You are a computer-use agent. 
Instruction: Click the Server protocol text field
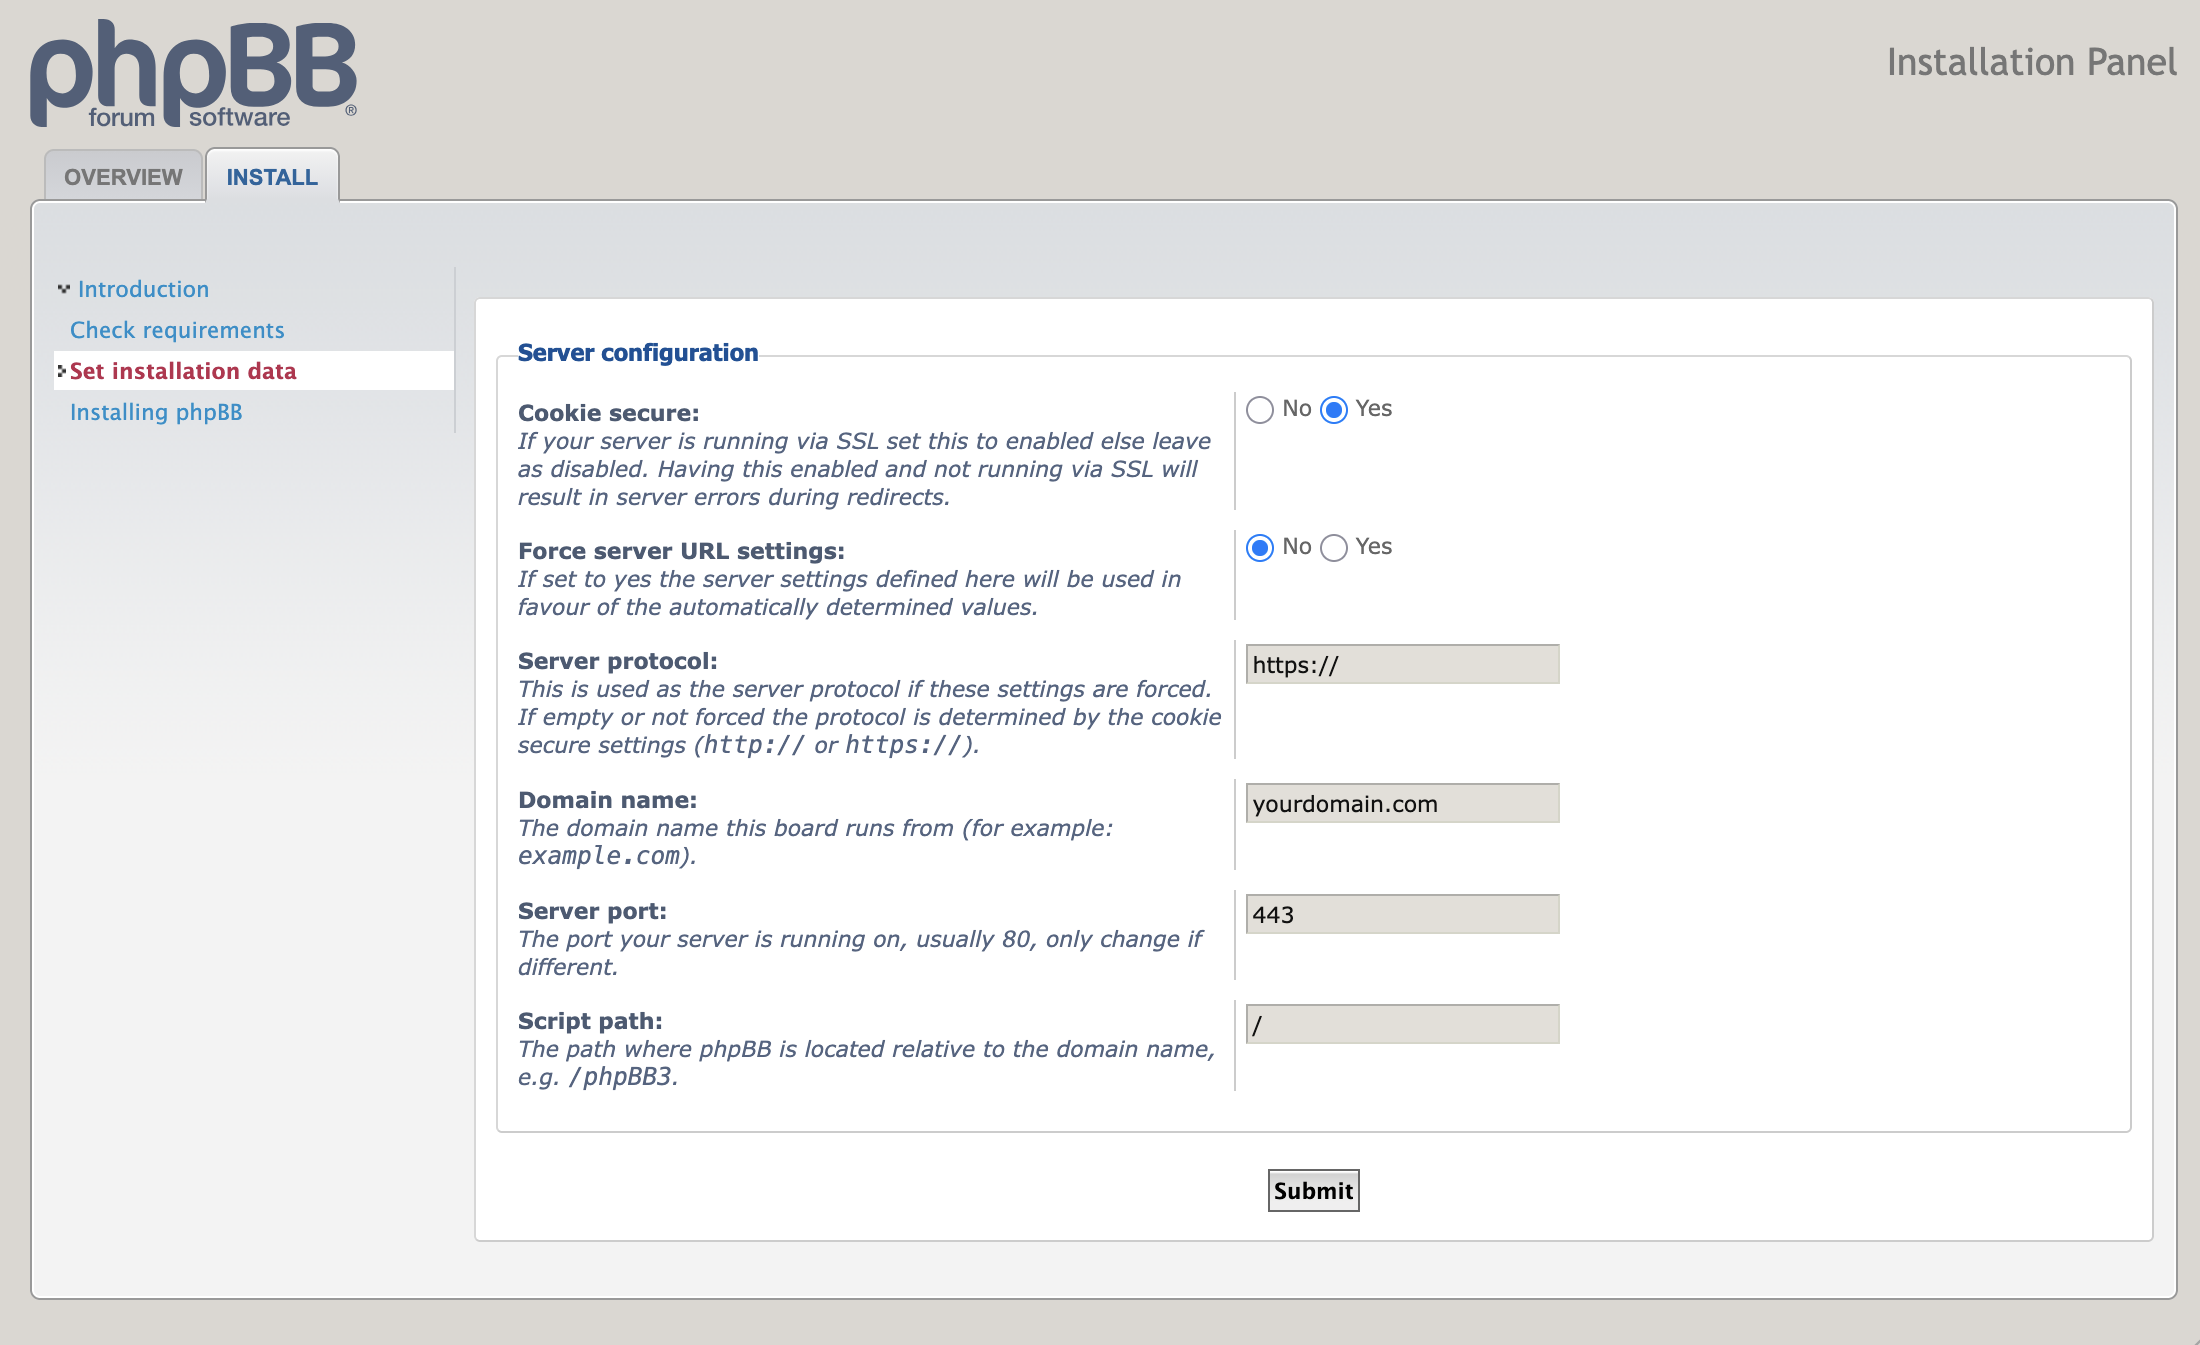[x=1402, y=665]
